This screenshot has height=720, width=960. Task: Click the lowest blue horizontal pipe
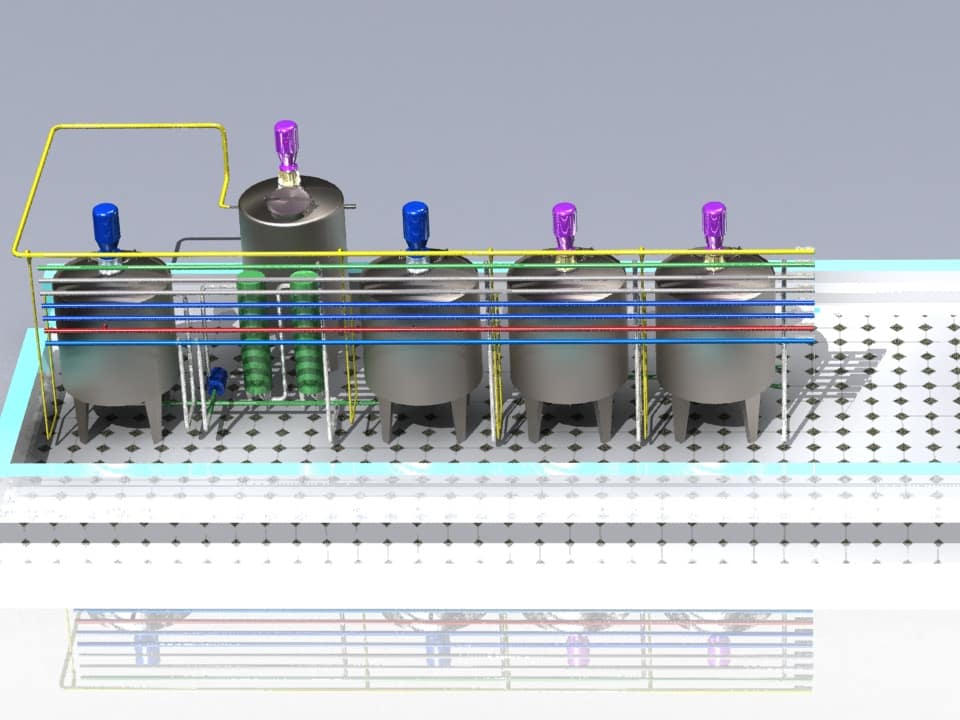pyautogui.click(x=430, y=342)
